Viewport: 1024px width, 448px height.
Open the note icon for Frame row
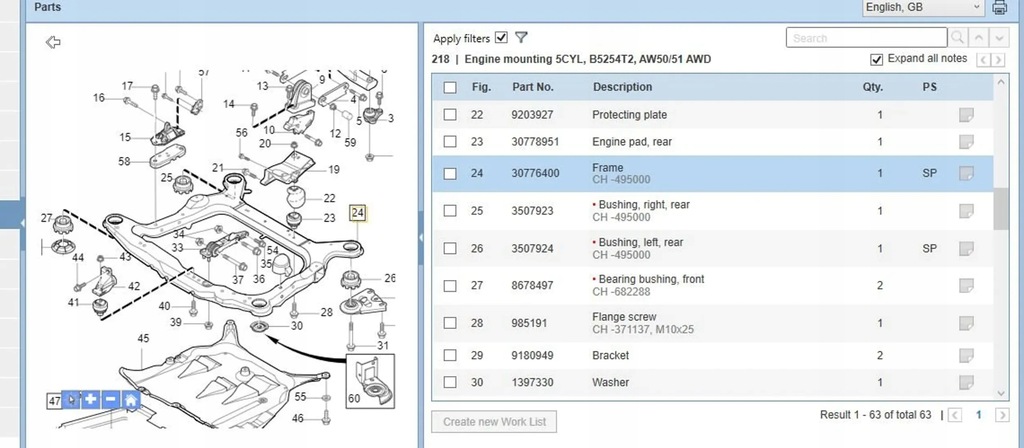(x=966, y=174)
